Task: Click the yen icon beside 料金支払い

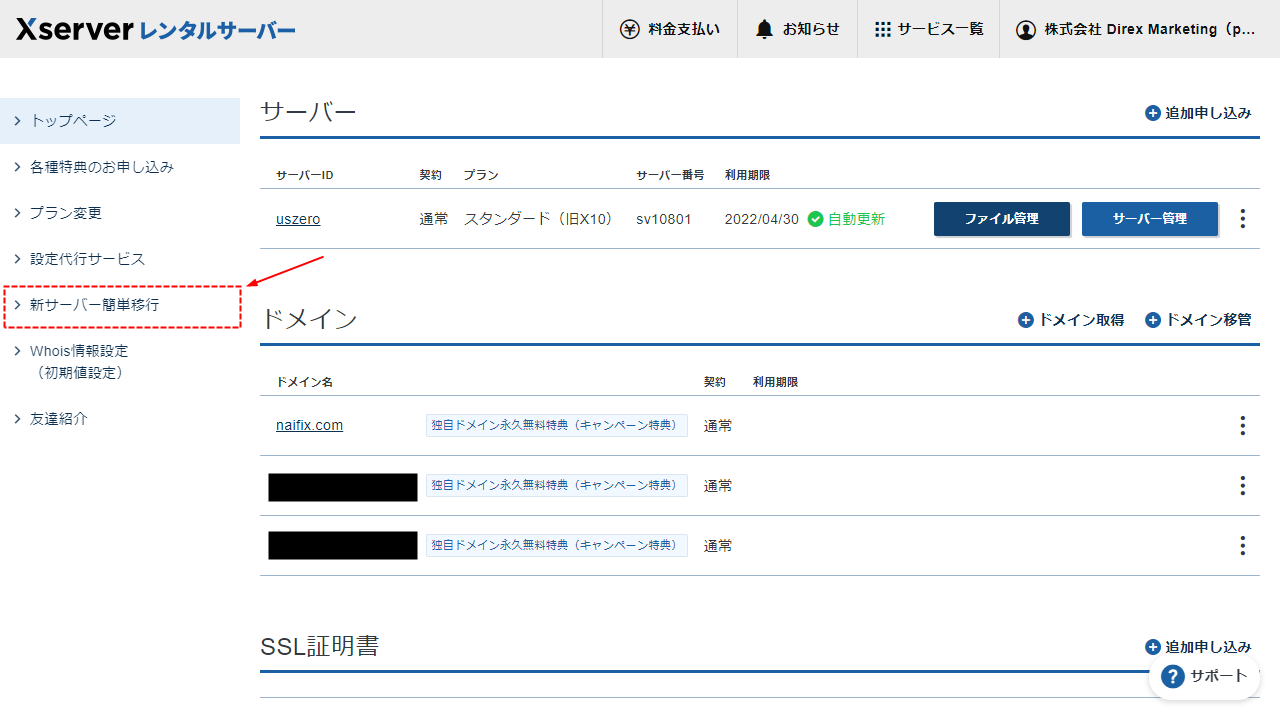Action: click(629, 29)
